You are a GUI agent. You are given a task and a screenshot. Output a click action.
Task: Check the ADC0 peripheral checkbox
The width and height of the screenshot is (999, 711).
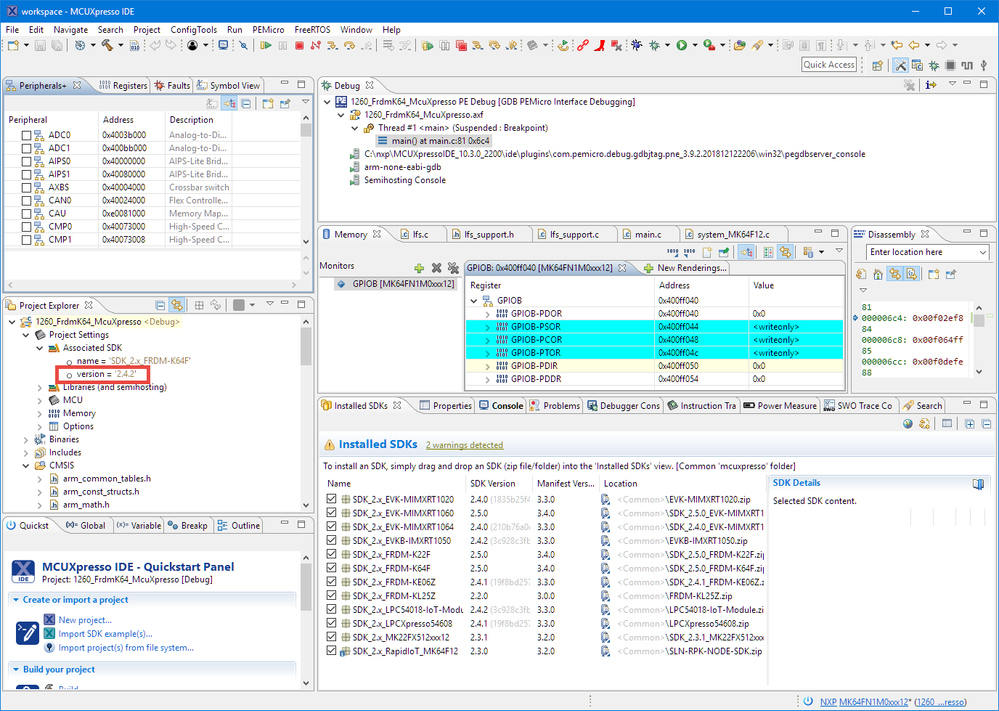click(x=27, y=135)
